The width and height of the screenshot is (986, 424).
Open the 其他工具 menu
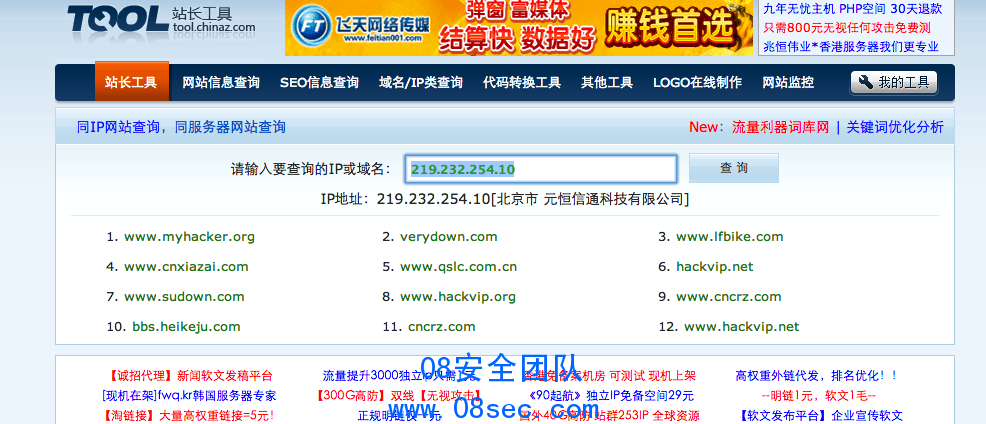point(607,82)
